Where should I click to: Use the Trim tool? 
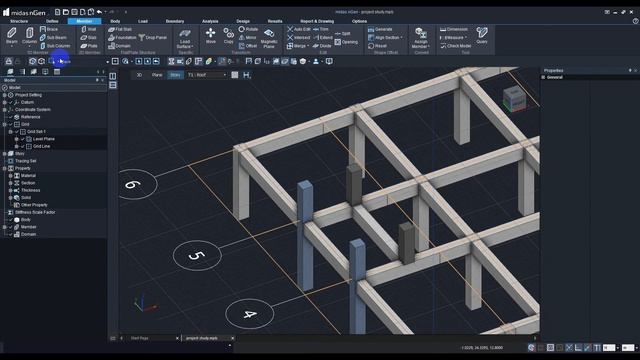point(321,29)
